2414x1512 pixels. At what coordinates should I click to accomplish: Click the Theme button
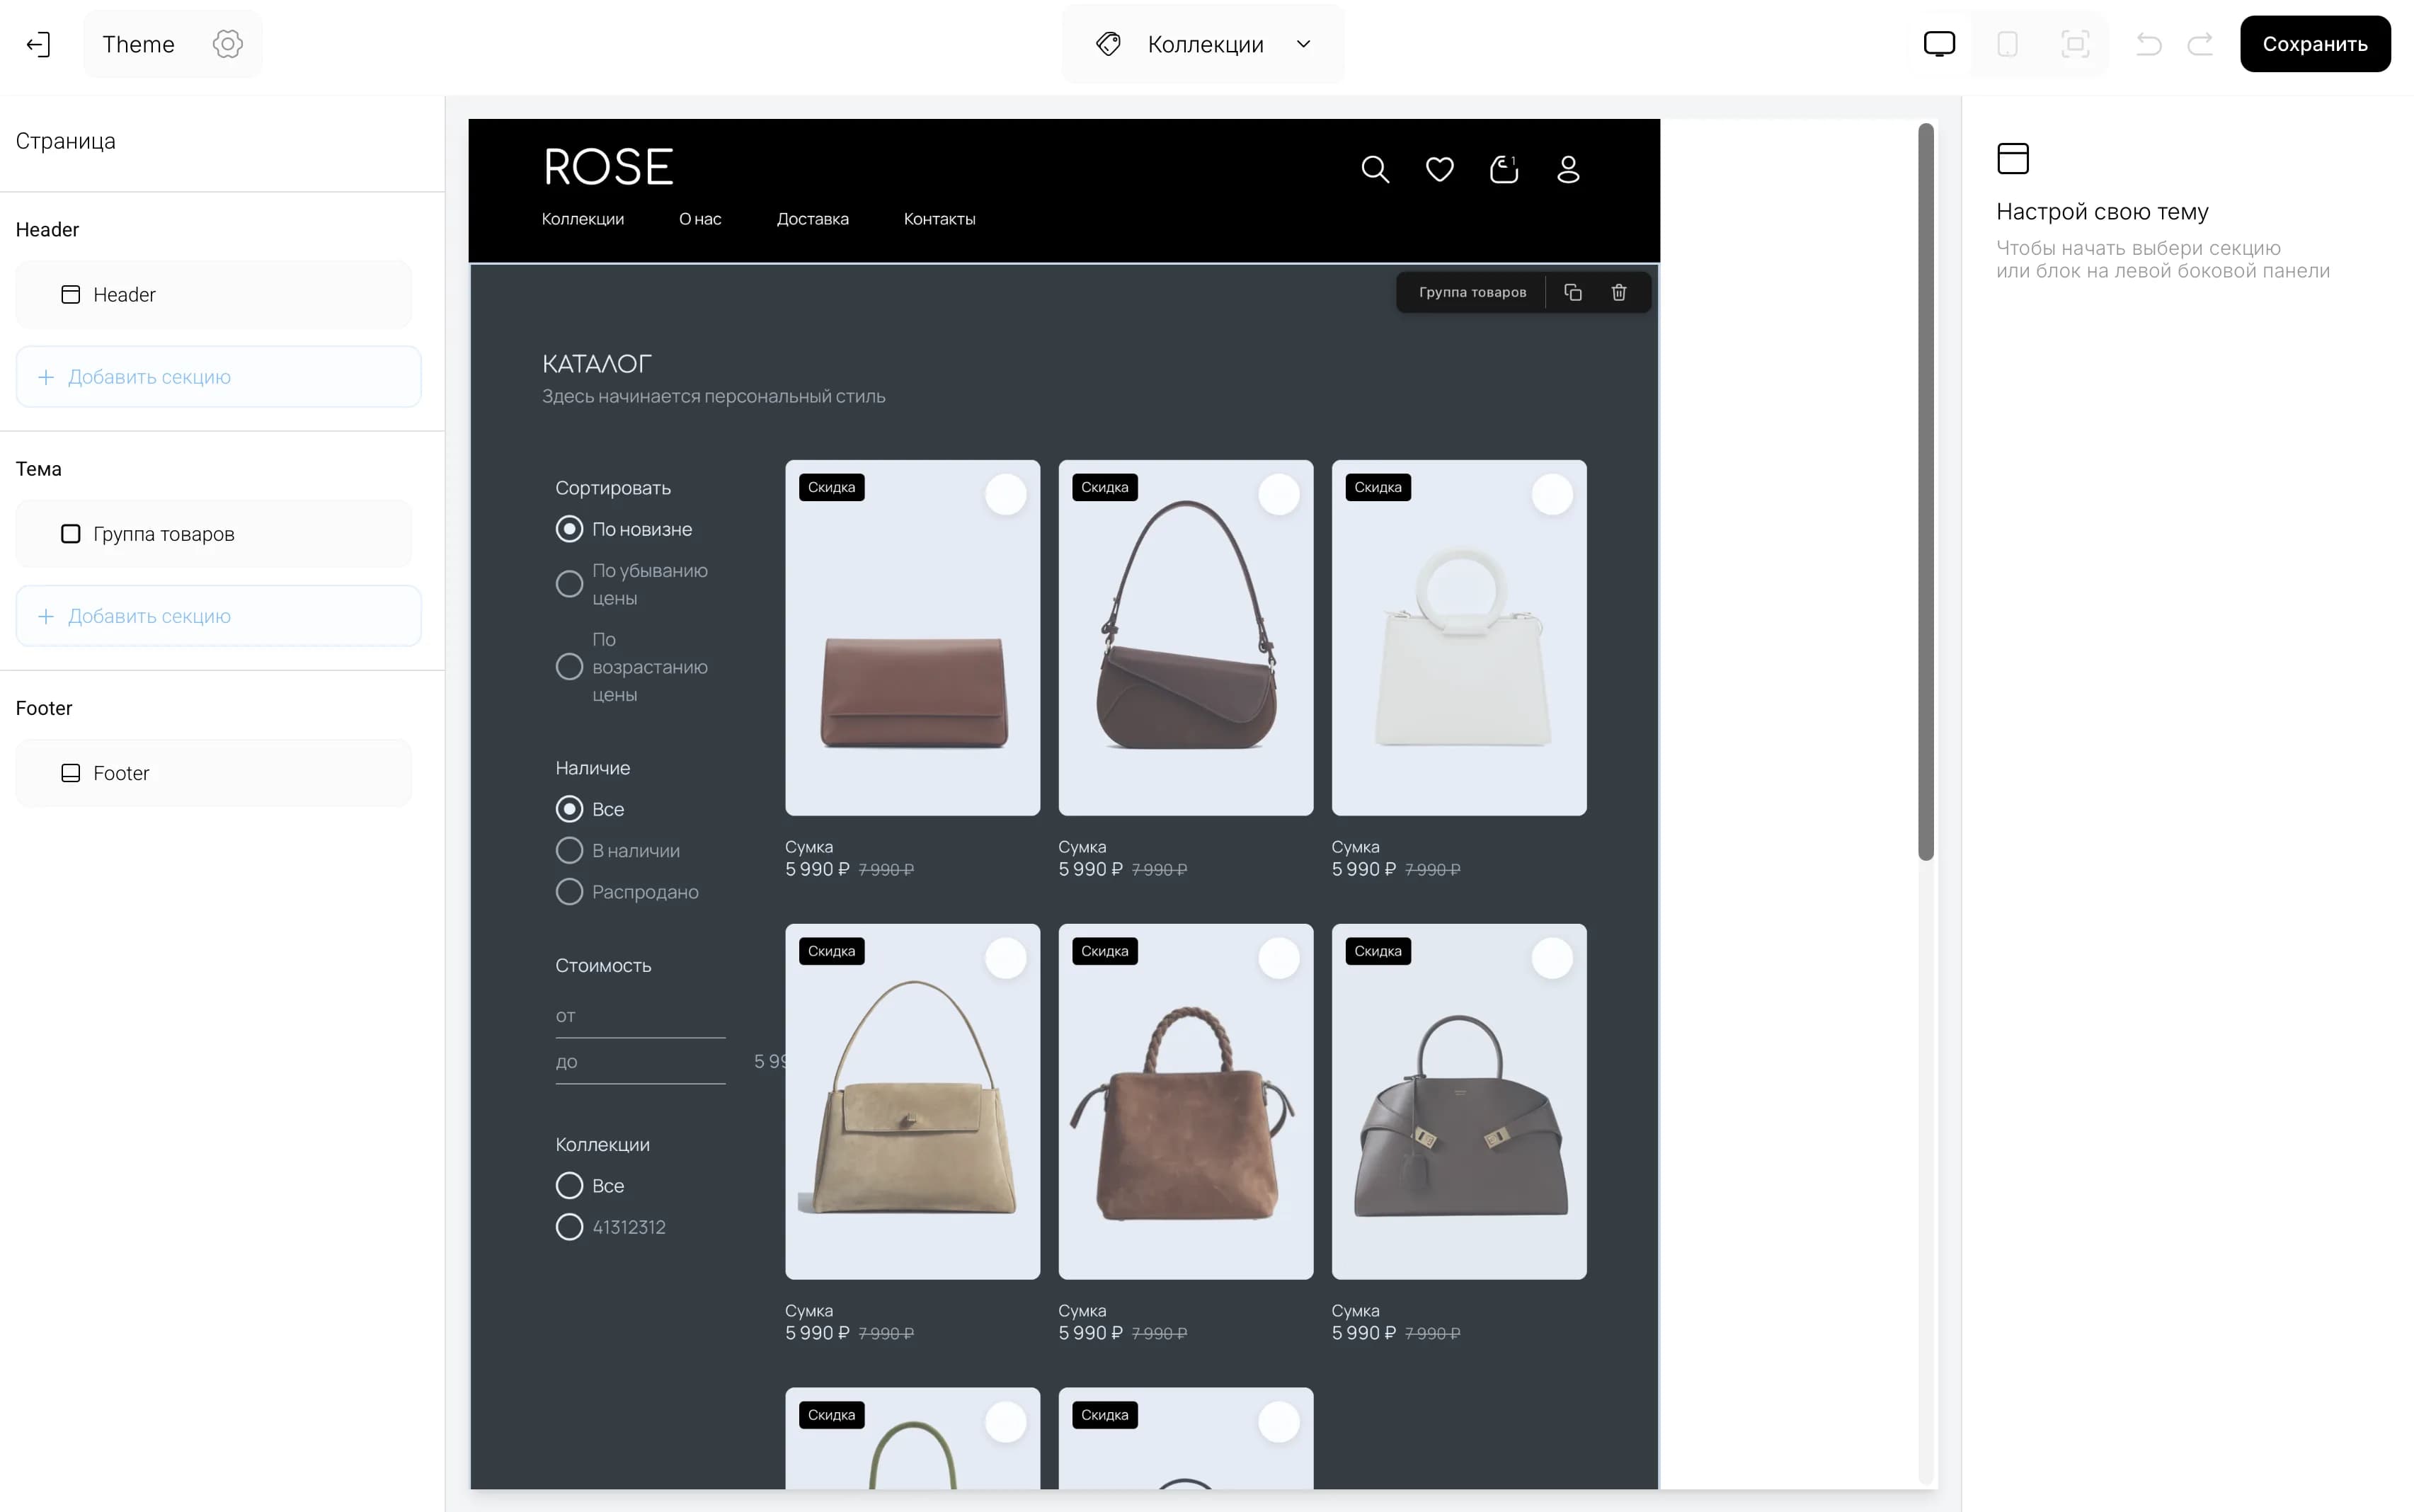[x=138, y=44]
